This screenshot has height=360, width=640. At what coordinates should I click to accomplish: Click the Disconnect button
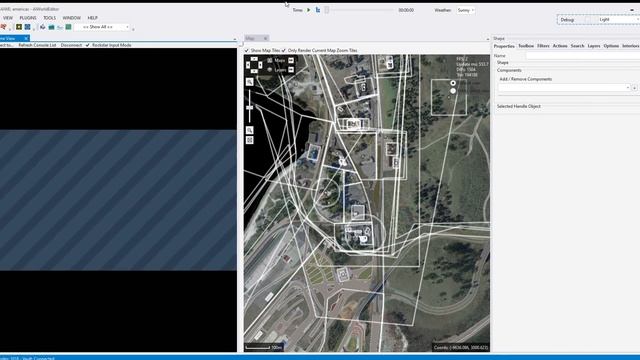(x=71, y=45)
